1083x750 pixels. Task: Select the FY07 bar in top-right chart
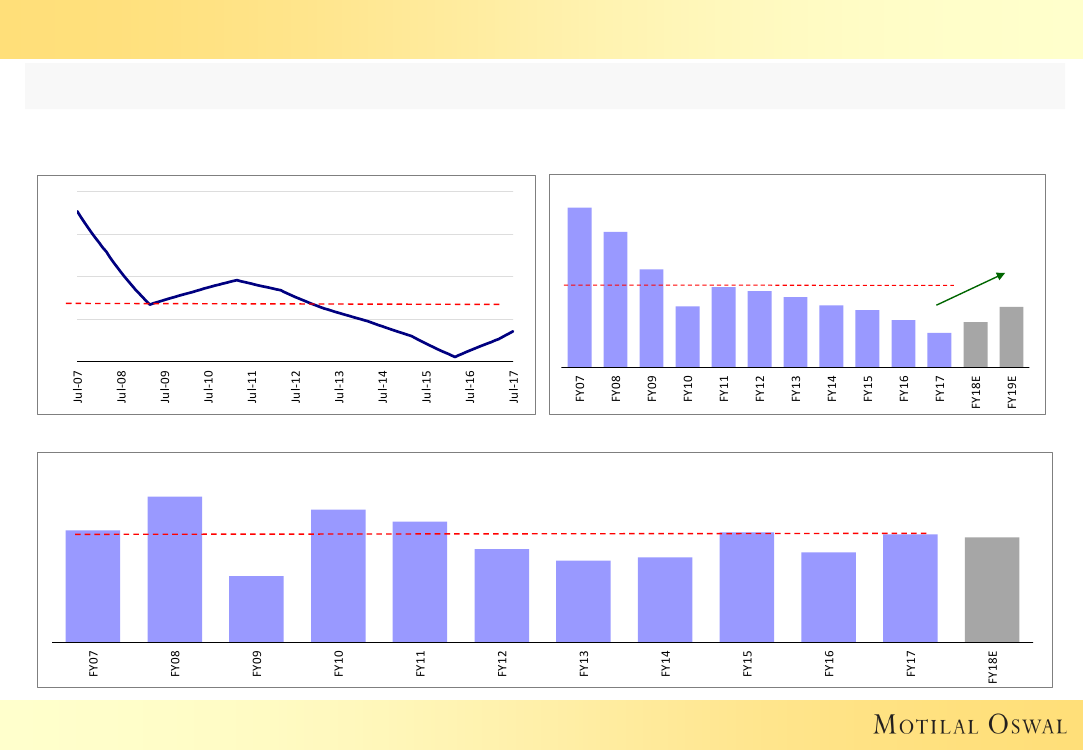click(579, 287)
